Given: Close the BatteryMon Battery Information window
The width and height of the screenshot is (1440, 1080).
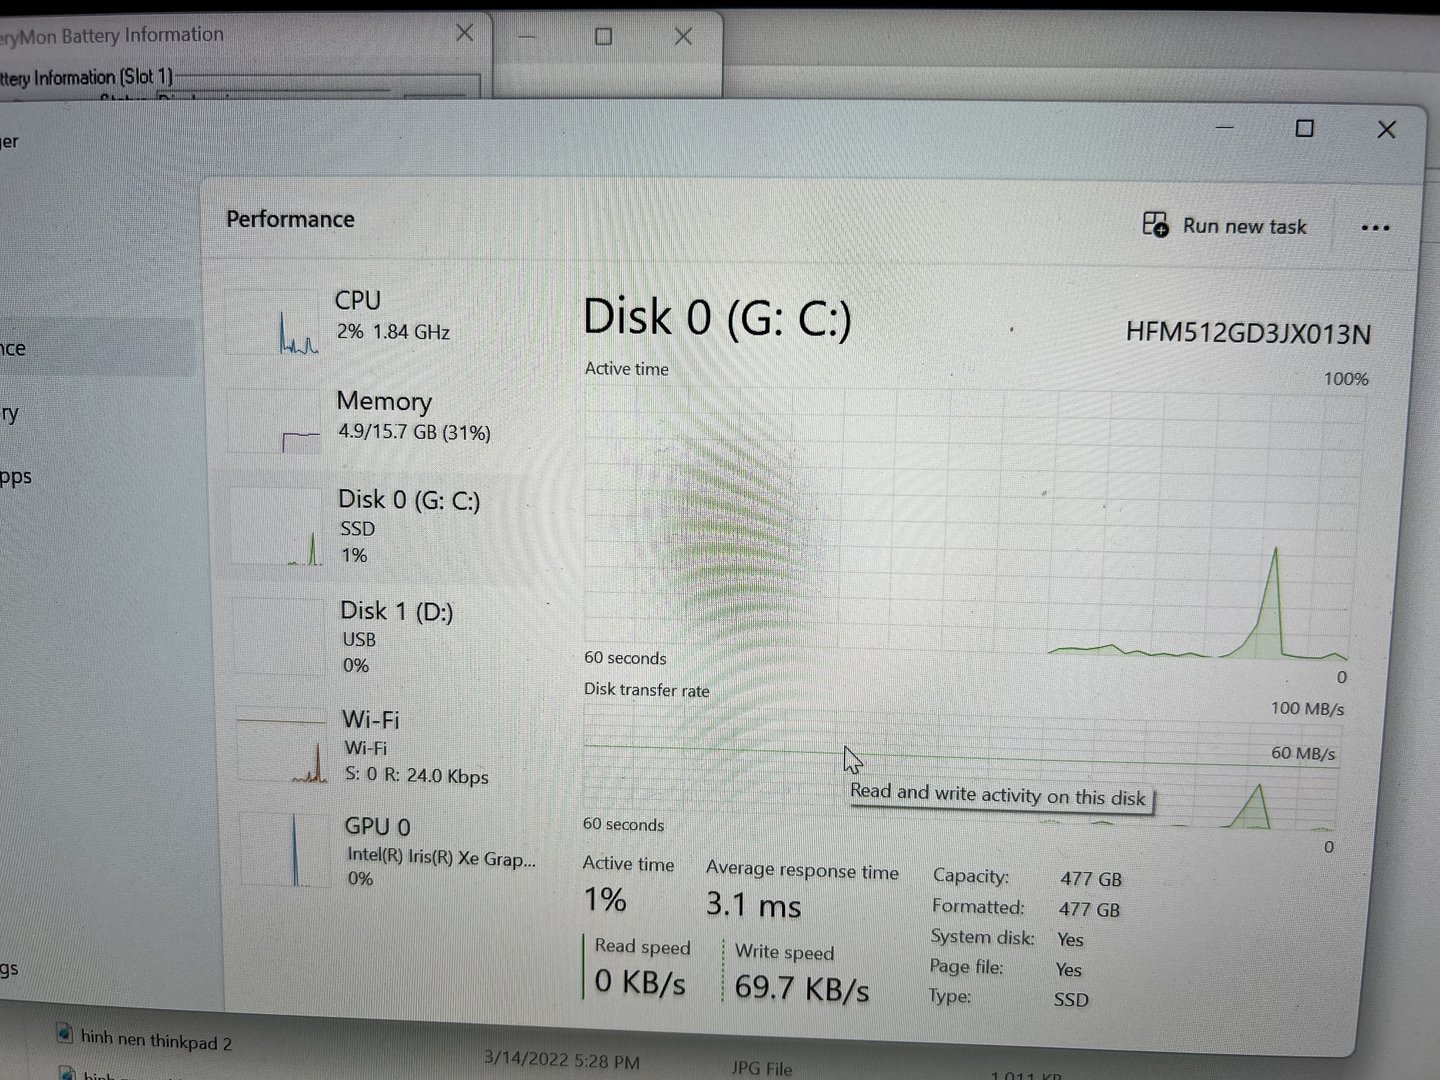Looking at the screenshot, I should [465, 33].
